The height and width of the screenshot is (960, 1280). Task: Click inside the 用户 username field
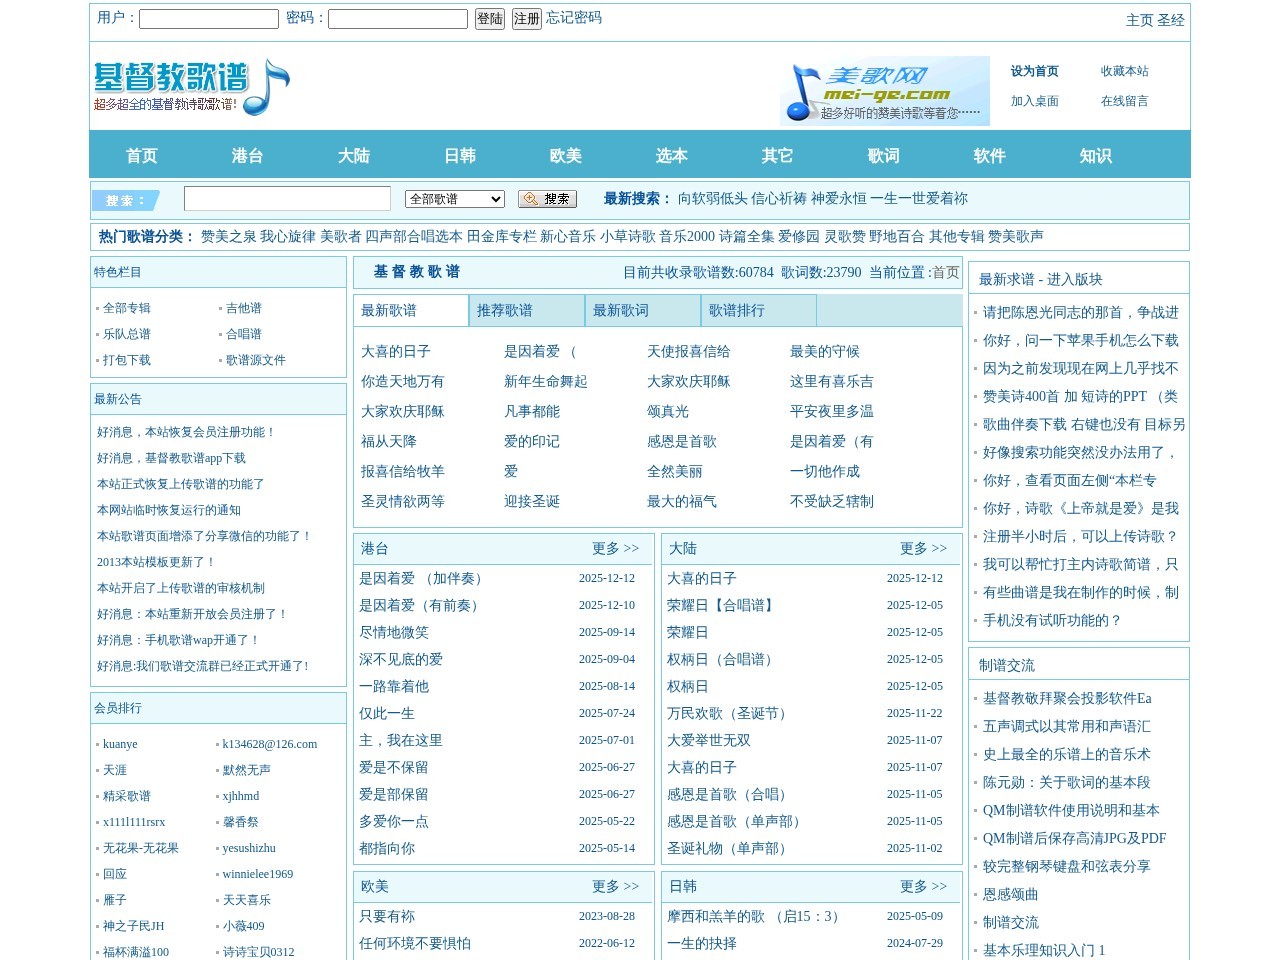(208, 18)
